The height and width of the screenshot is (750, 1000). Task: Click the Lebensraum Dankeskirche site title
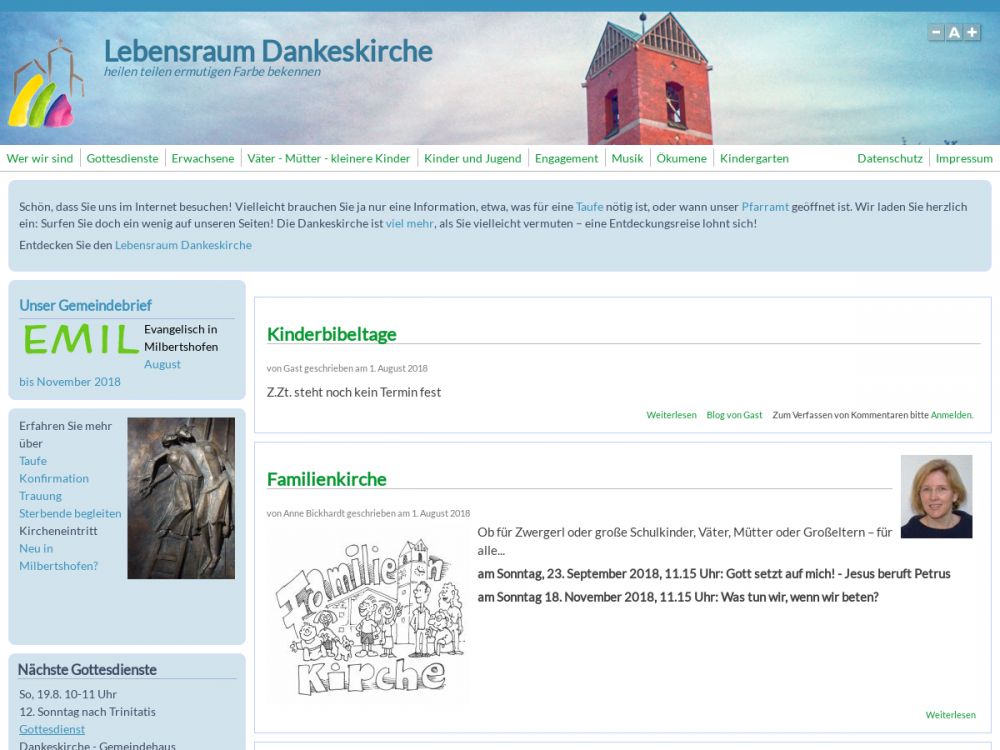tap(268, 51)
